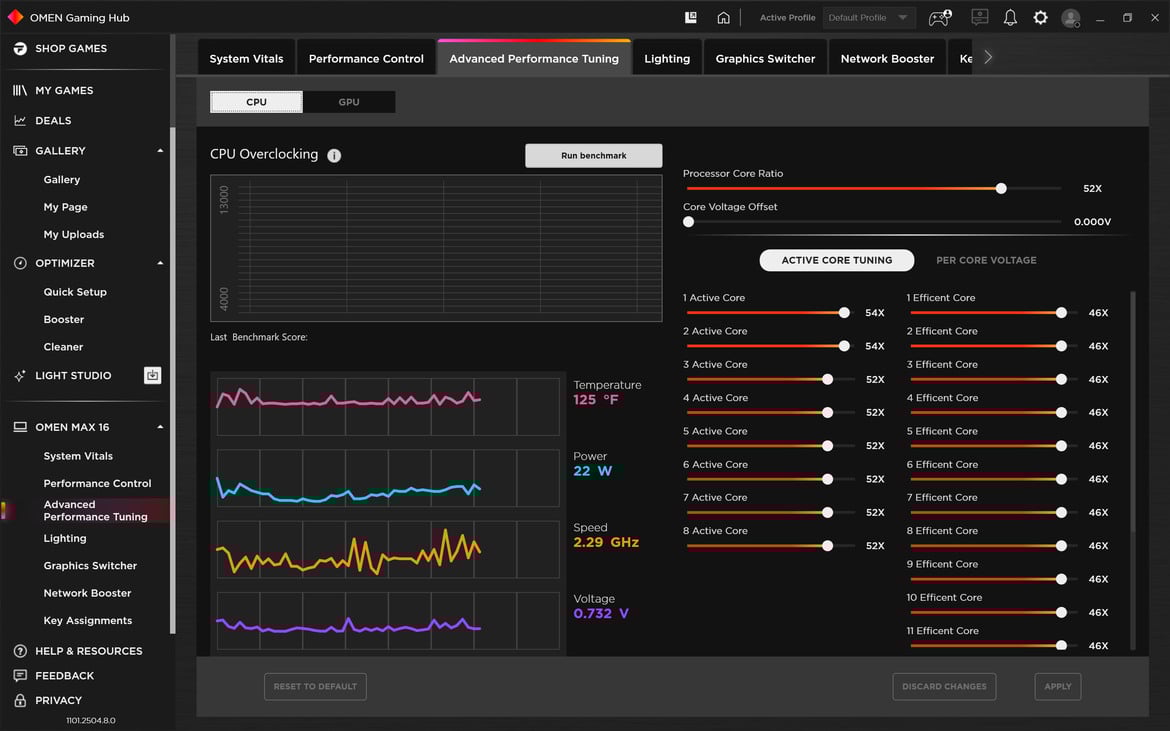
Task: Click the CPU Overclocking info icon
Action: [x=334, y=155]
